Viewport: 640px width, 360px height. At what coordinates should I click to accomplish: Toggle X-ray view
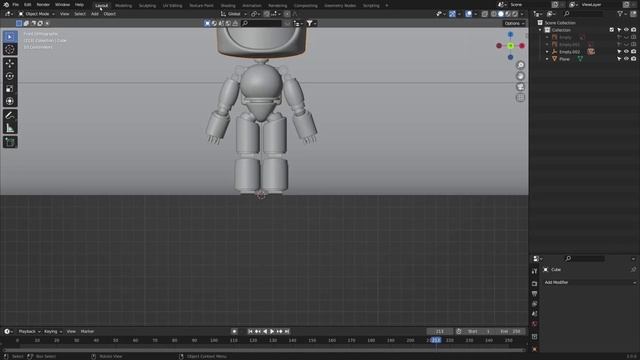tap(484, 14)
